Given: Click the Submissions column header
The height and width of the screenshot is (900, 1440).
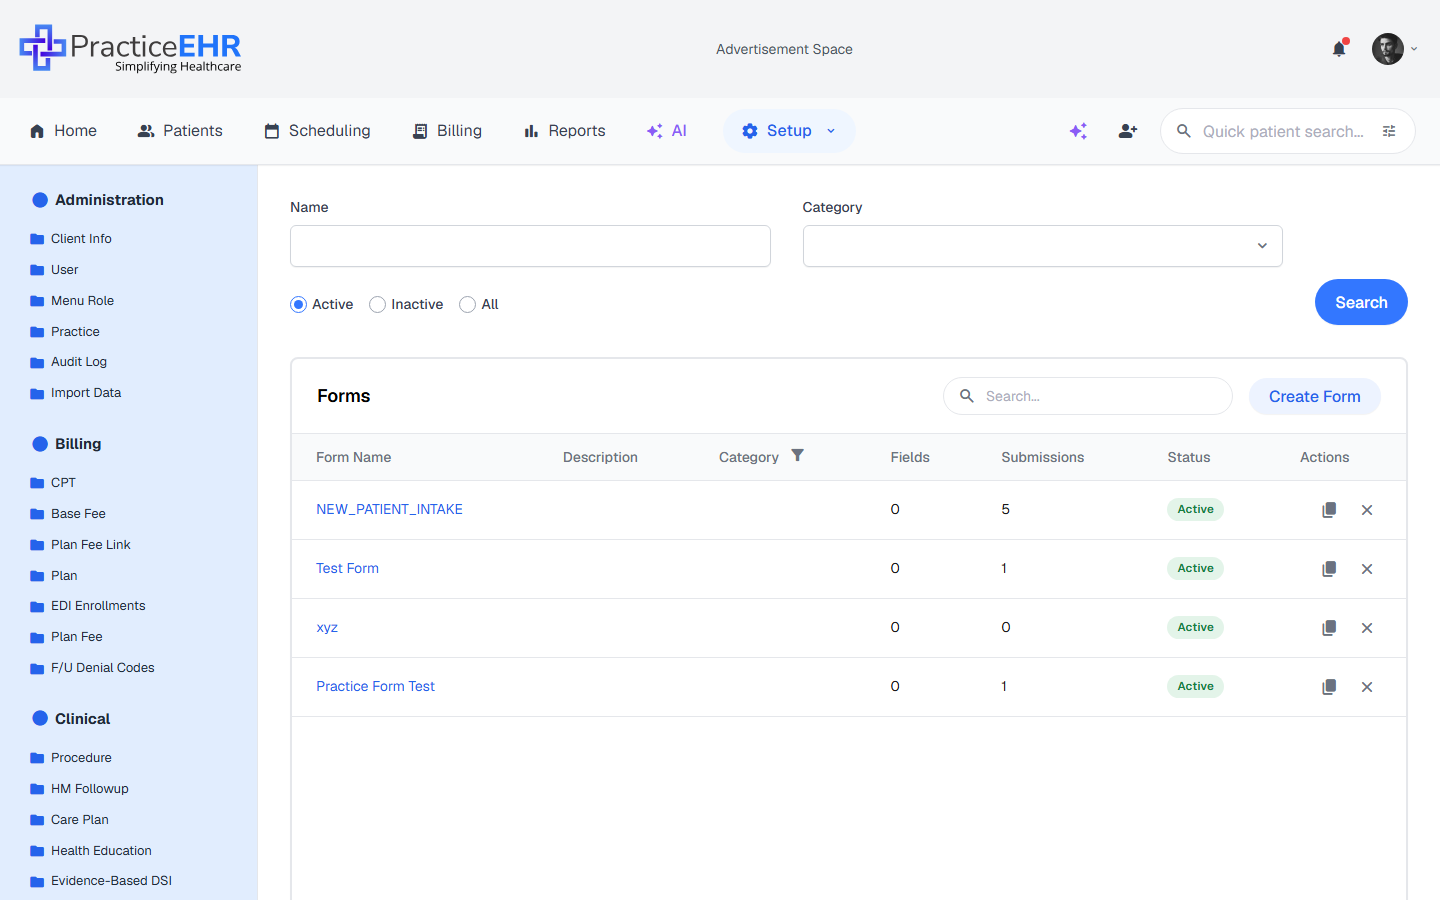Looking at the screenshot, I should tap(1042, 457).
